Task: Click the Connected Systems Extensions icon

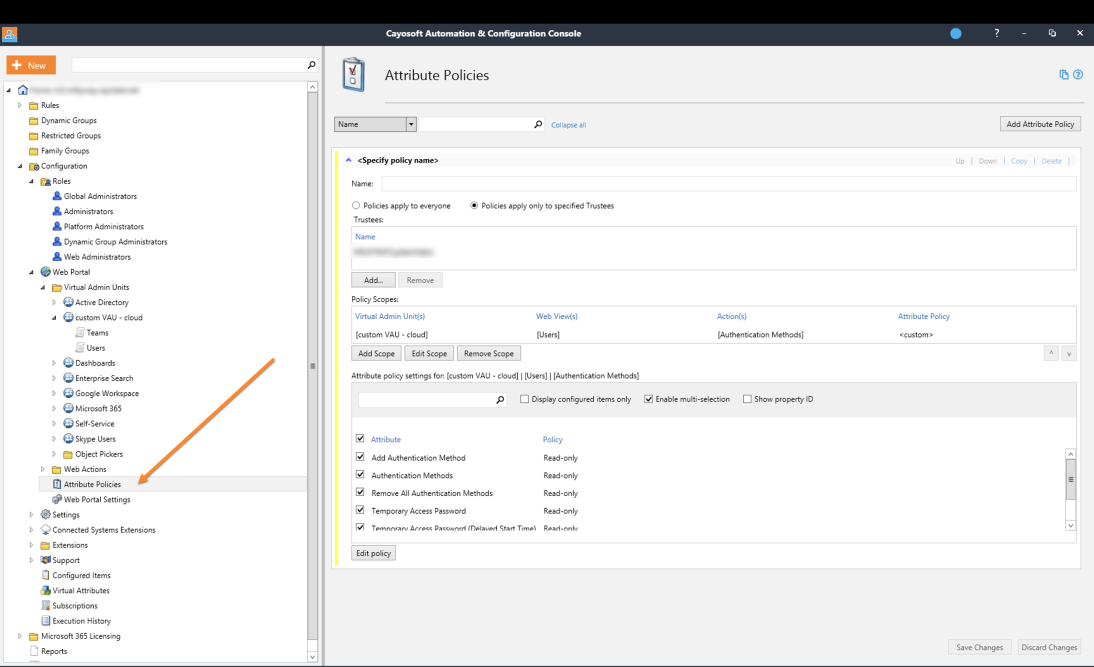Action: (45, 530)
